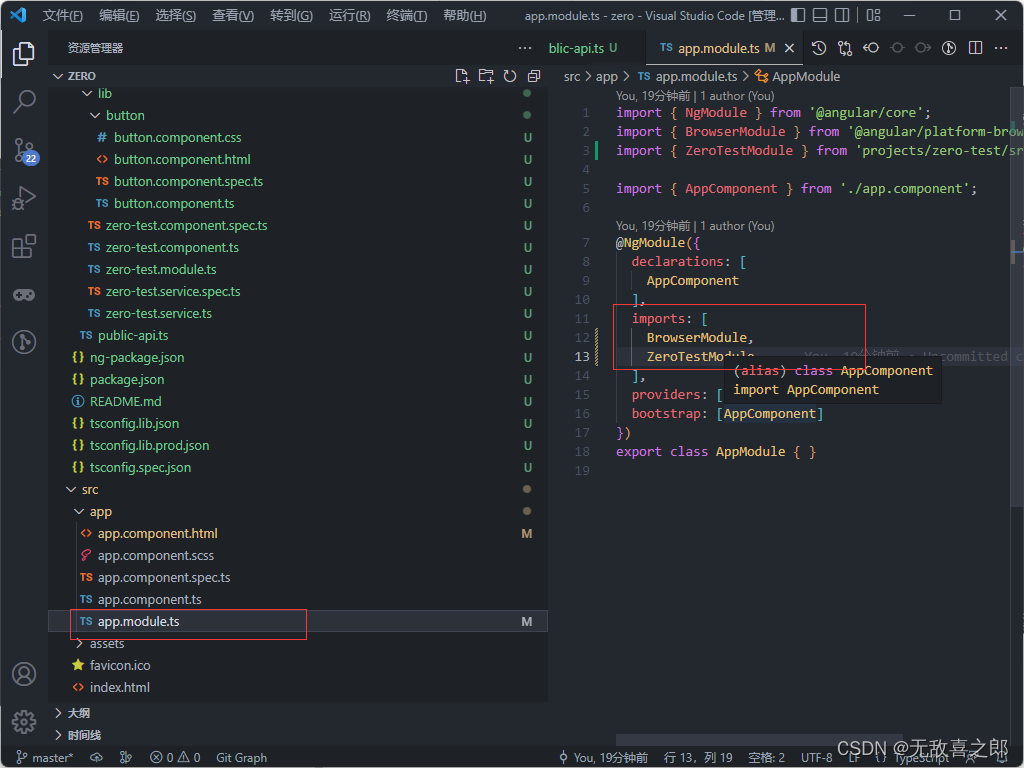Image resolution: width=1024 pixels, height=768 pixels.
Task: Click the master branch indicator
Action: 44,758
